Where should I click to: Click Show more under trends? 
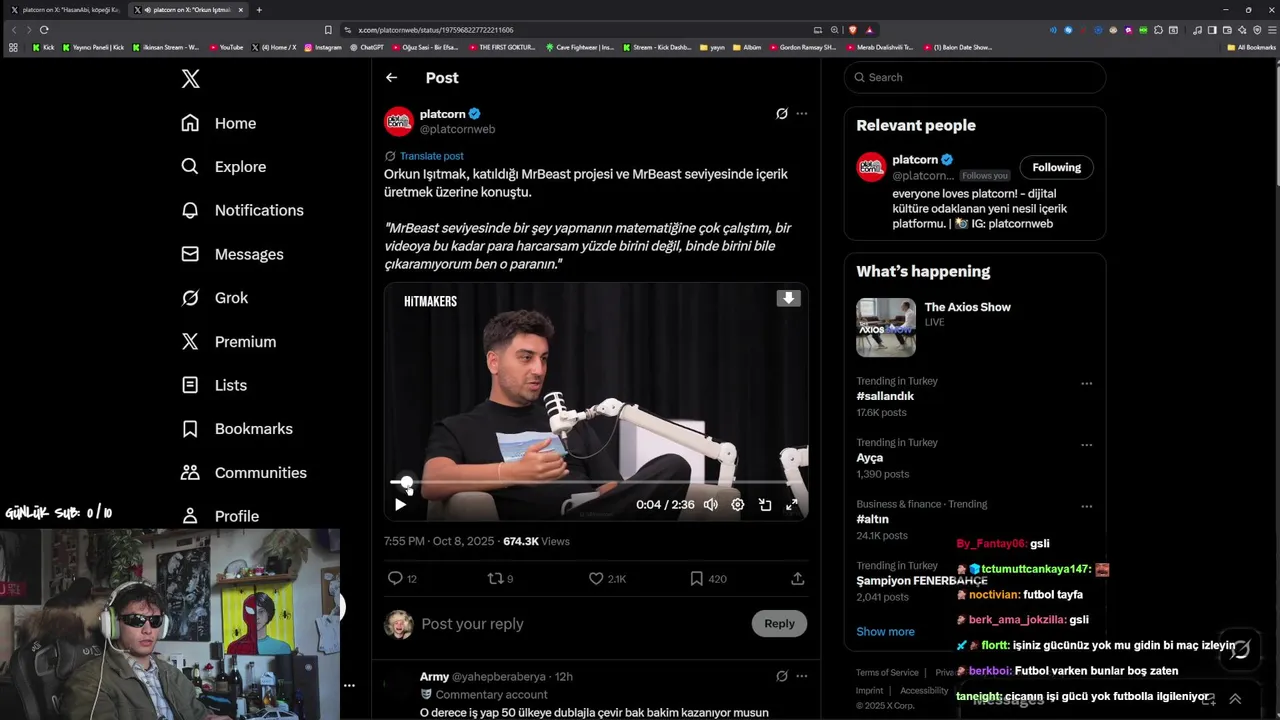(x=885, y=632)
